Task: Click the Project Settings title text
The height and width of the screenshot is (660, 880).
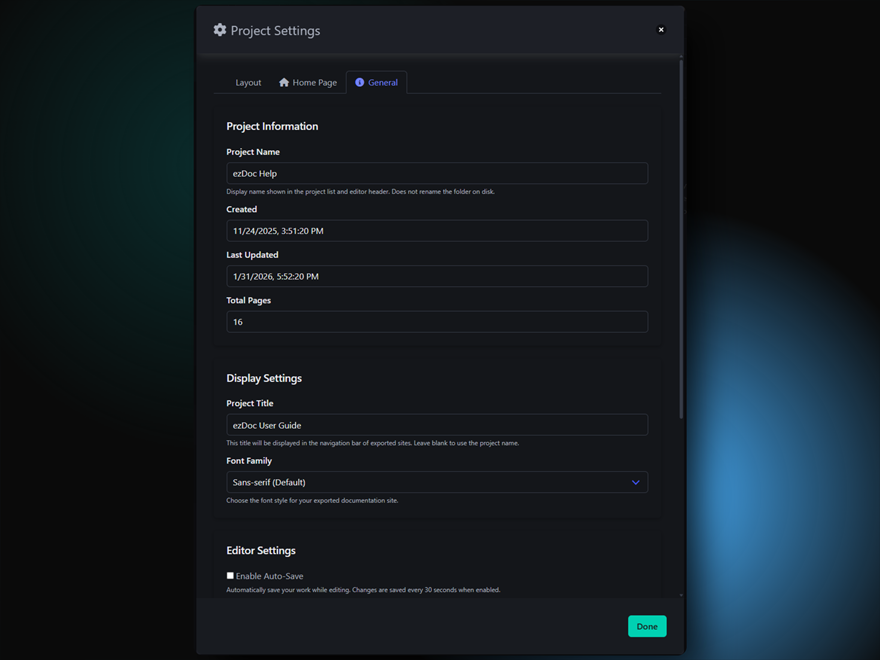Action: pyautogui.click(x=275, y=31)
